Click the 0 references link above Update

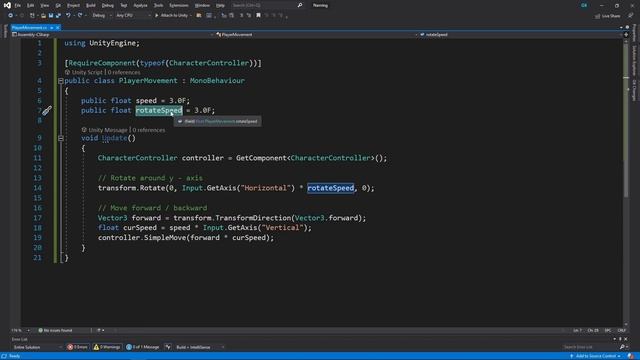[149, 130]
